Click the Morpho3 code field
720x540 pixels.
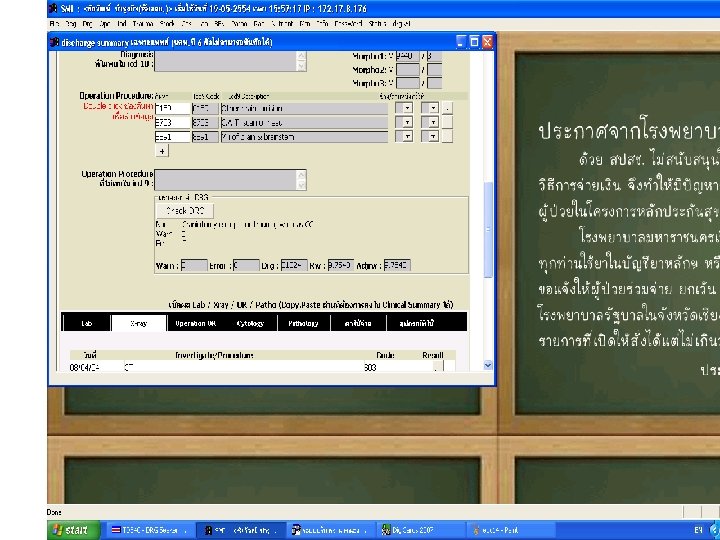[x=408, y=83]
